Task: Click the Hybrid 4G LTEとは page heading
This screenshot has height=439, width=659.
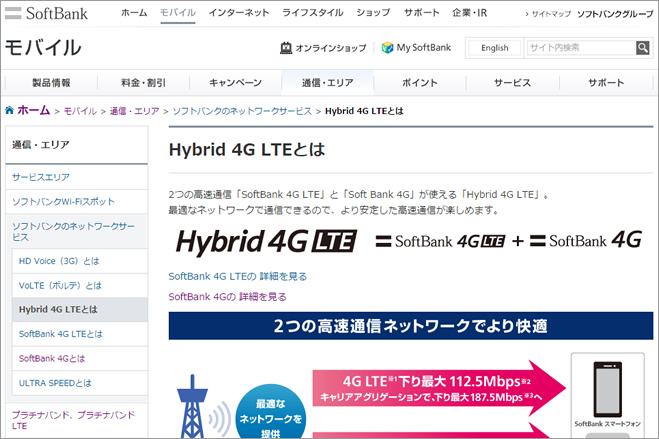Action: click(247, 150)
